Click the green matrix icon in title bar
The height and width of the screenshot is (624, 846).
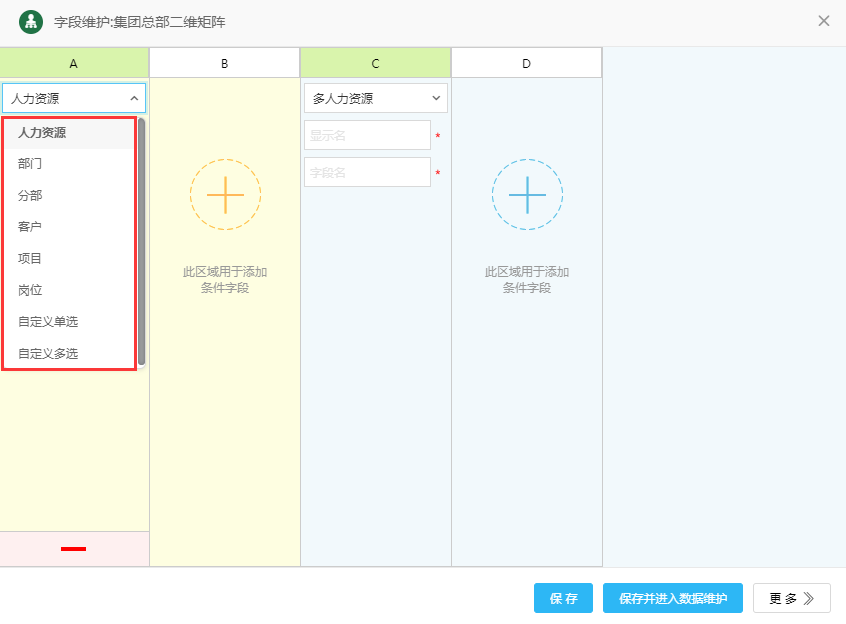click(31, 21)
